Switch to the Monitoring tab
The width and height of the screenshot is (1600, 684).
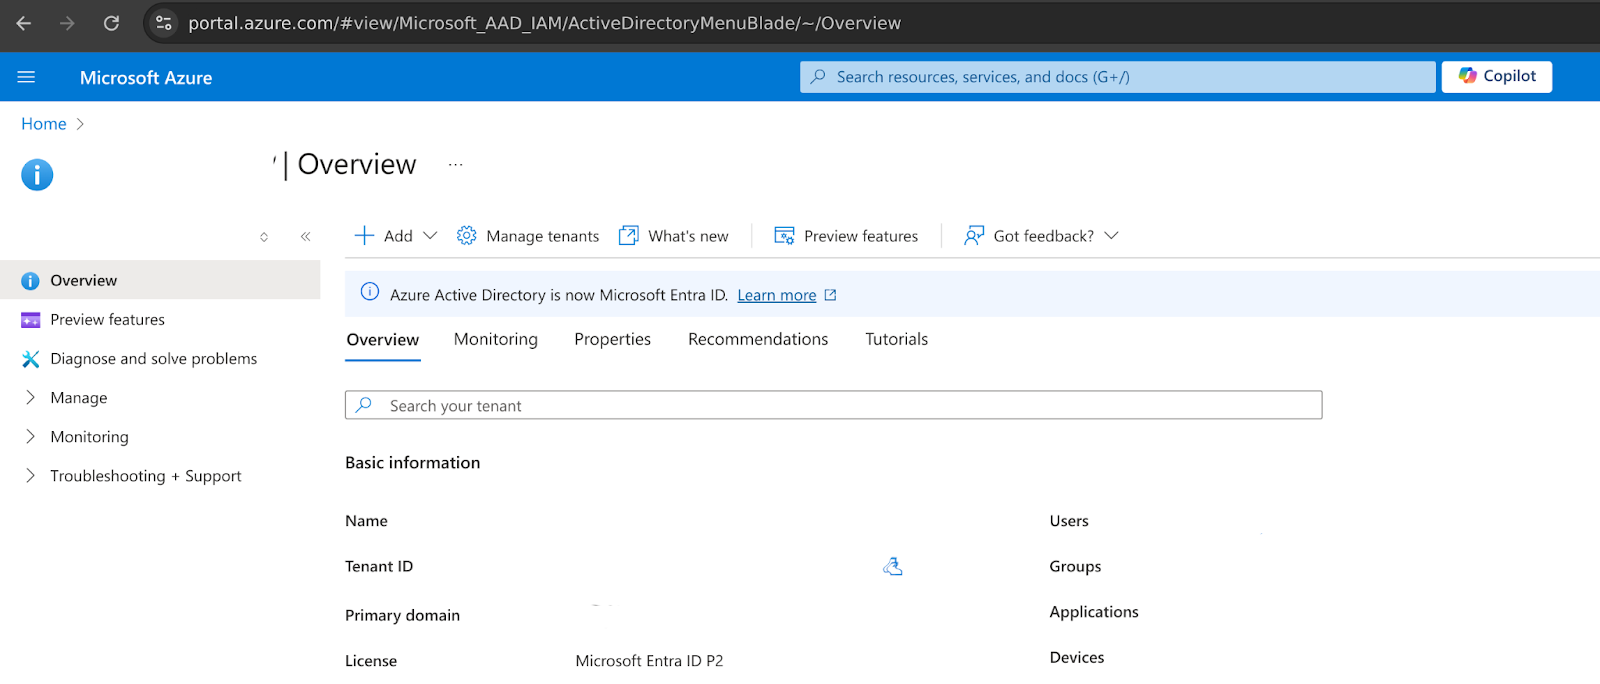[495, 340]
